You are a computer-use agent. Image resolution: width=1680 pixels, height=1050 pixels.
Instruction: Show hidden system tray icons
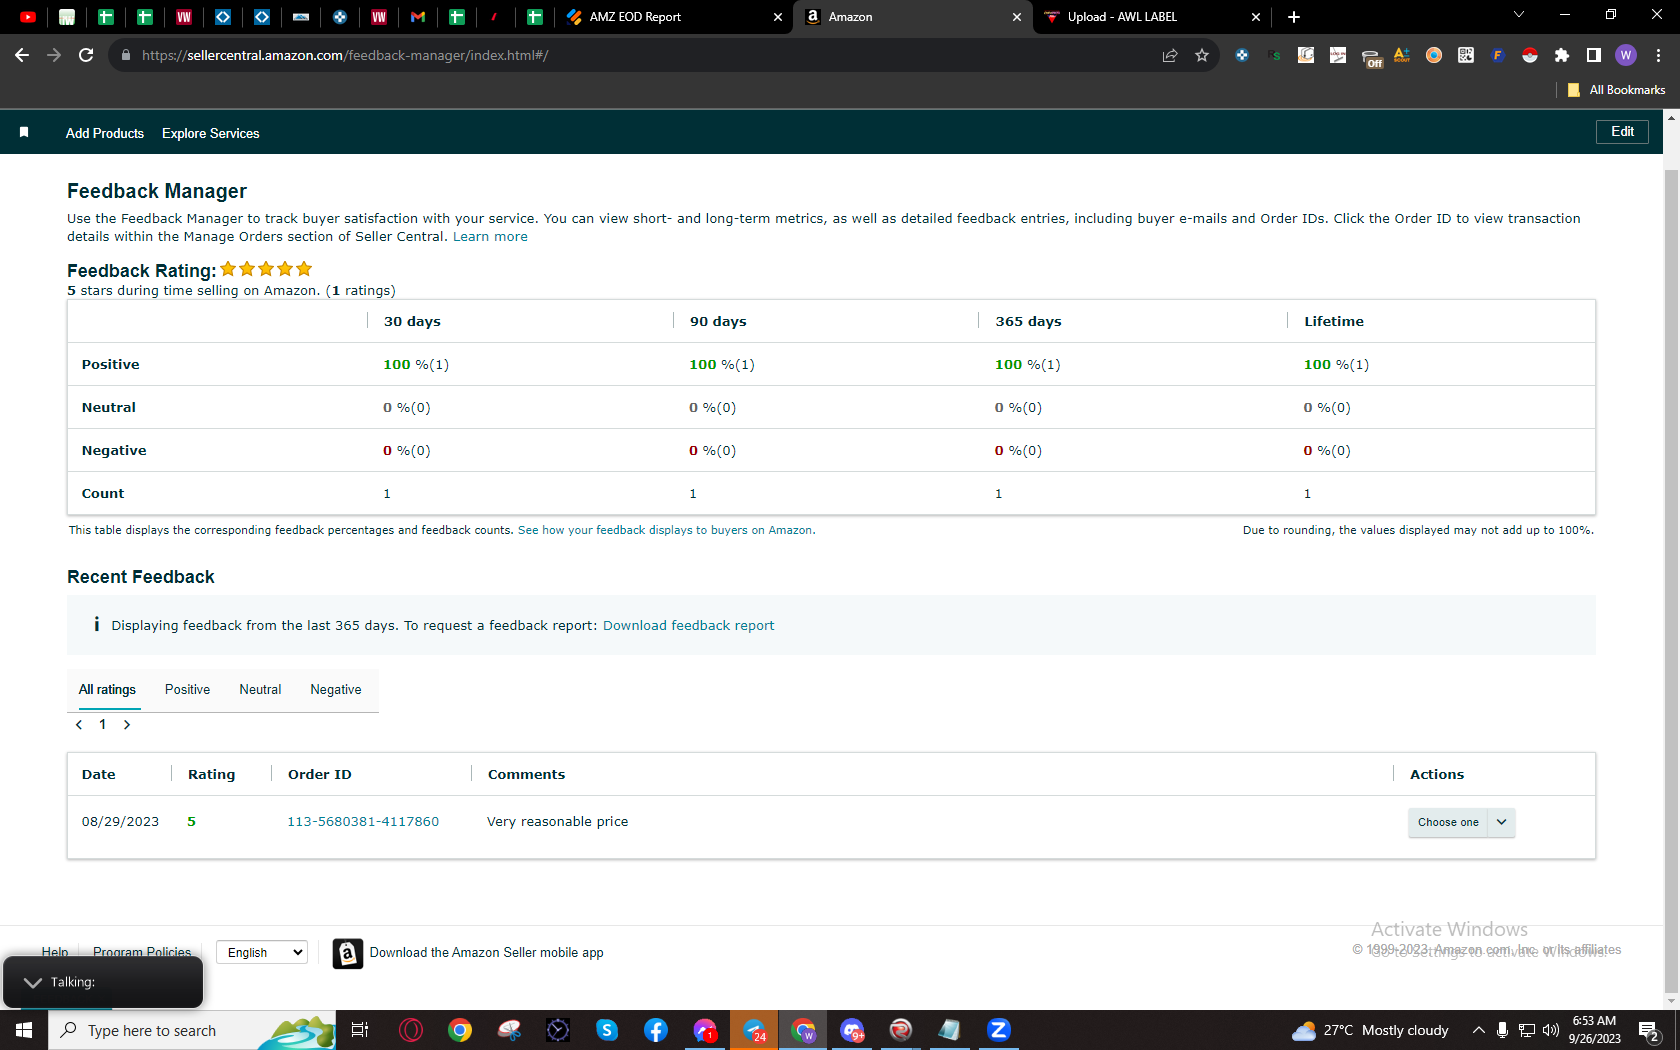[1479, 1030]
